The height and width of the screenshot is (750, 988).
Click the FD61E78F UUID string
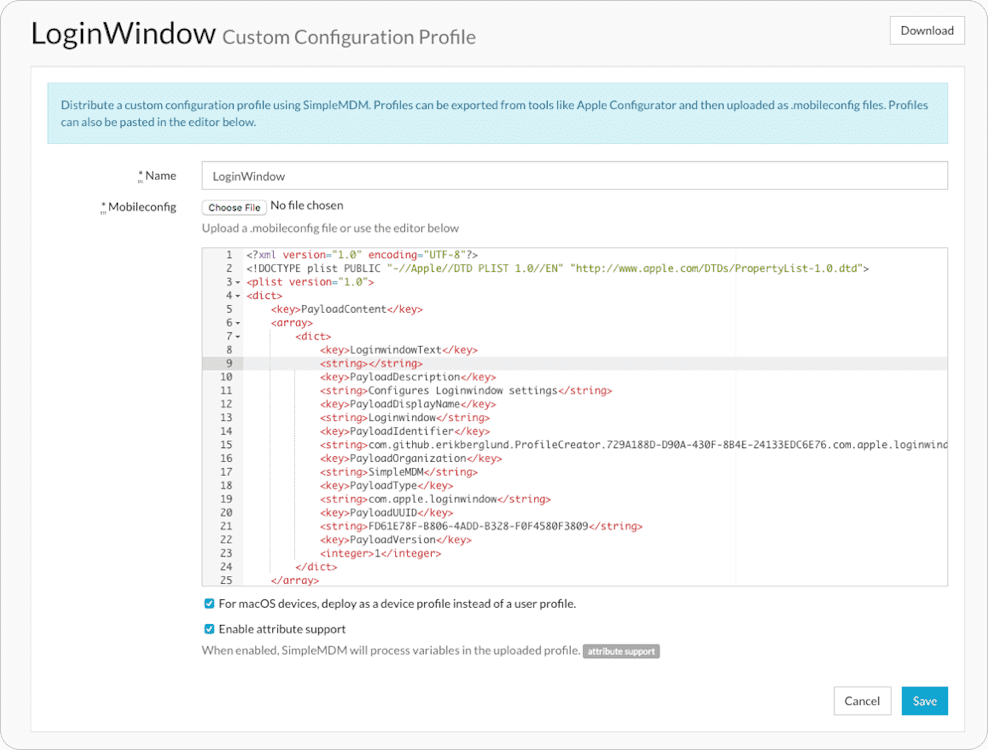pos(481,526)
